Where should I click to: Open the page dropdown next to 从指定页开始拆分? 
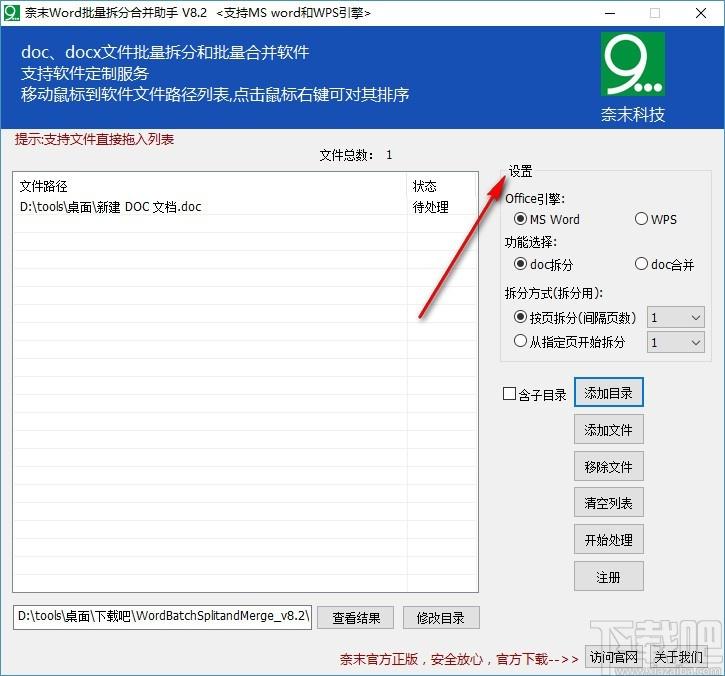[676, 343]
